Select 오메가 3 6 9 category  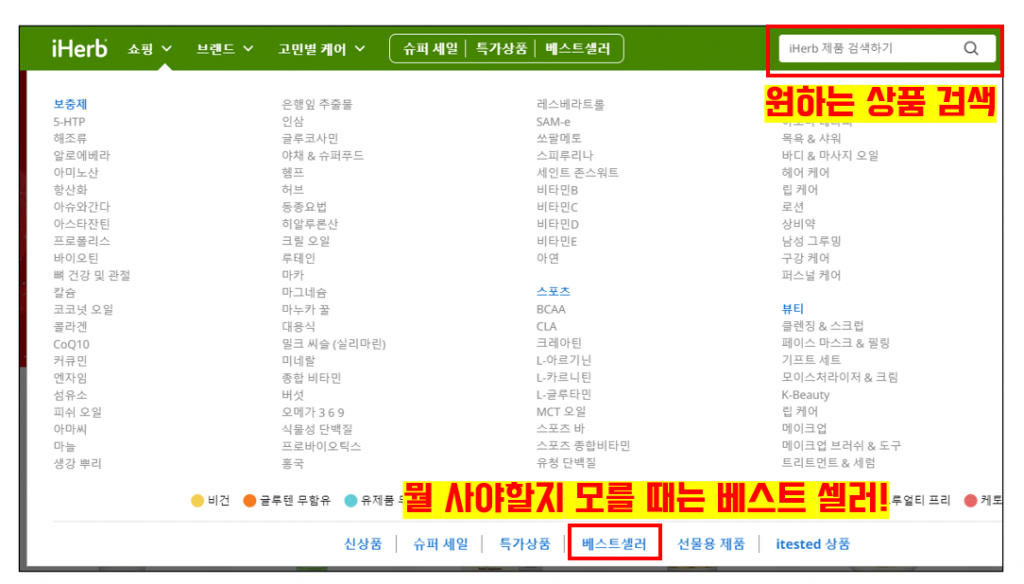(x=313, y=412)
